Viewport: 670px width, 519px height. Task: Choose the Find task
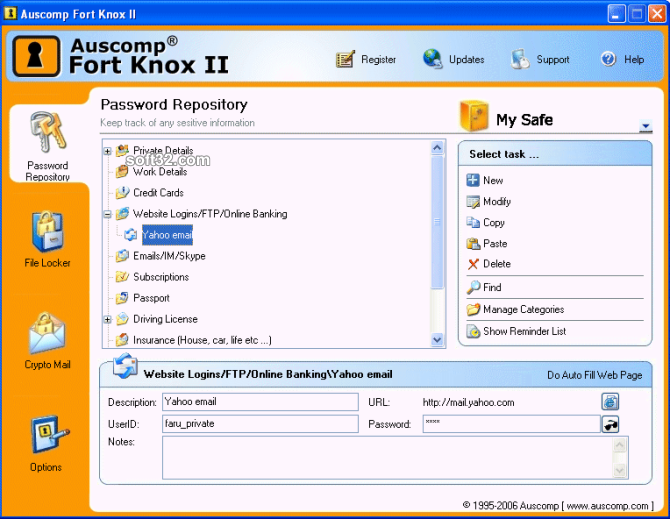[492, 287]
